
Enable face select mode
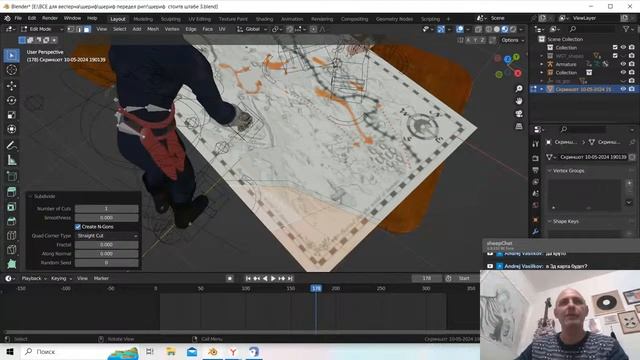[x=87, y=29]
